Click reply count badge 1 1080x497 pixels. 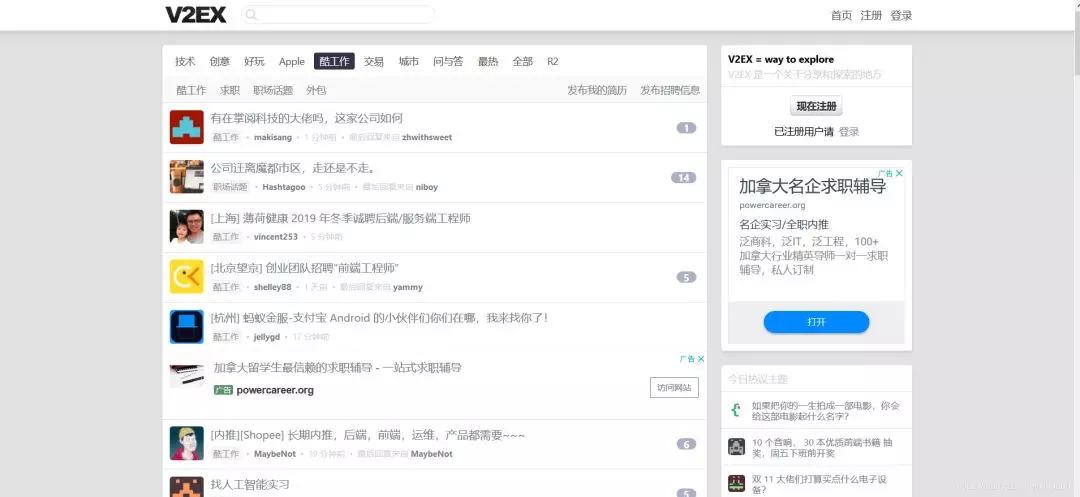[x=686, y=127]
